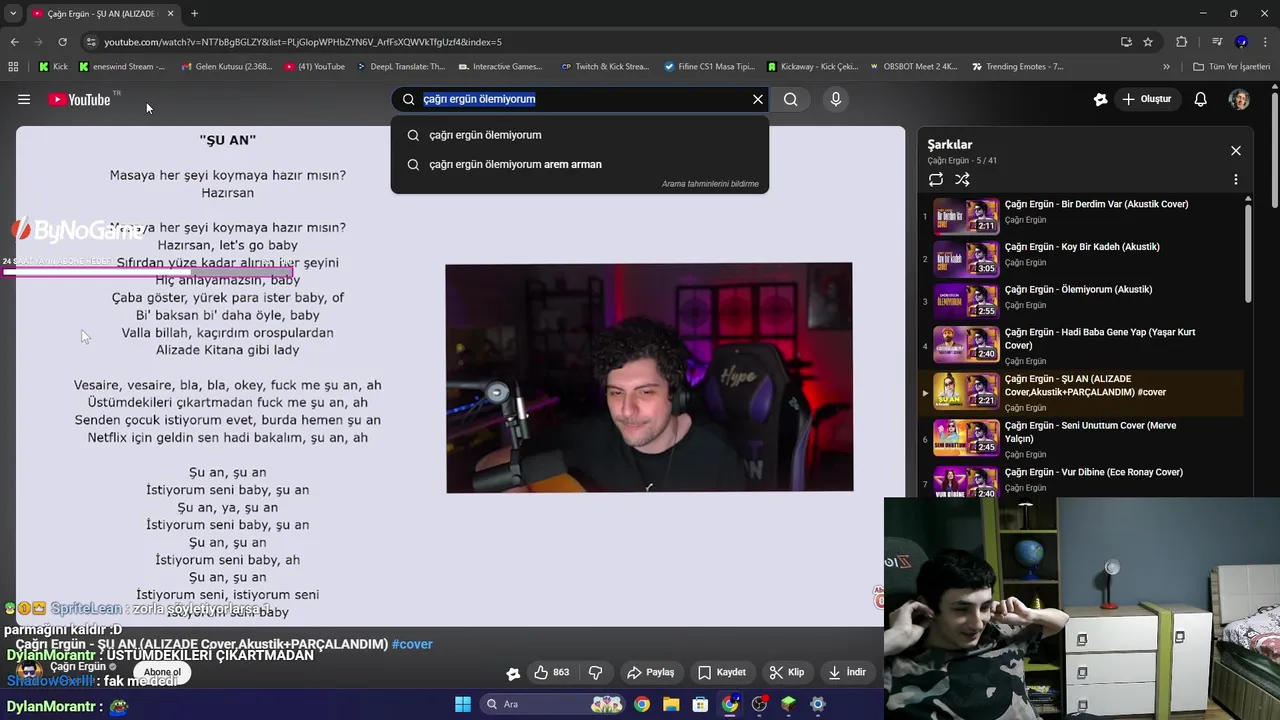The width and height of the screenshot is (1280, 720).
Task: Open the 'DeepL Translate' bookmark
Action: 399,67
